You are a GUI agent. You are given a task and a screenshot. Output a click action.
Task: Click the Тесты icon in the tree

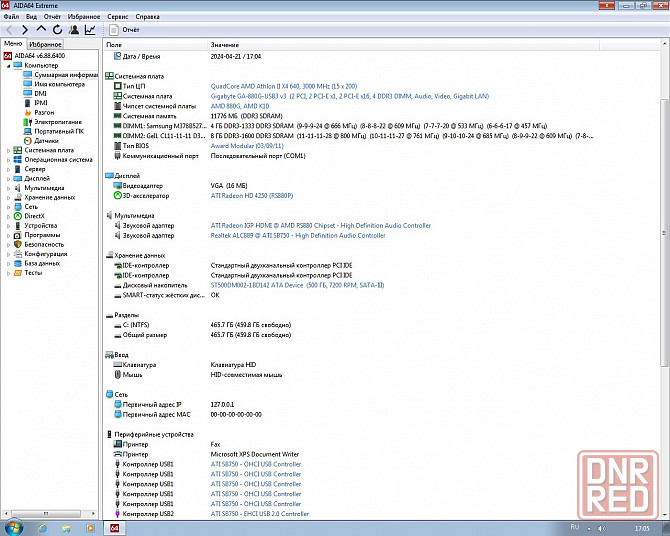[18, 273]
